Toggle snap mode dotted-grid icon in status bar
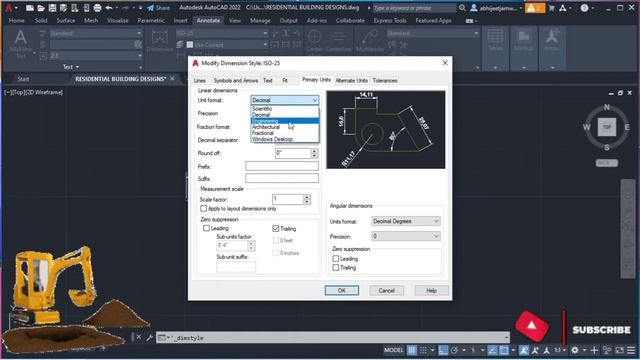Screen dimensions: 640x360 423,350
